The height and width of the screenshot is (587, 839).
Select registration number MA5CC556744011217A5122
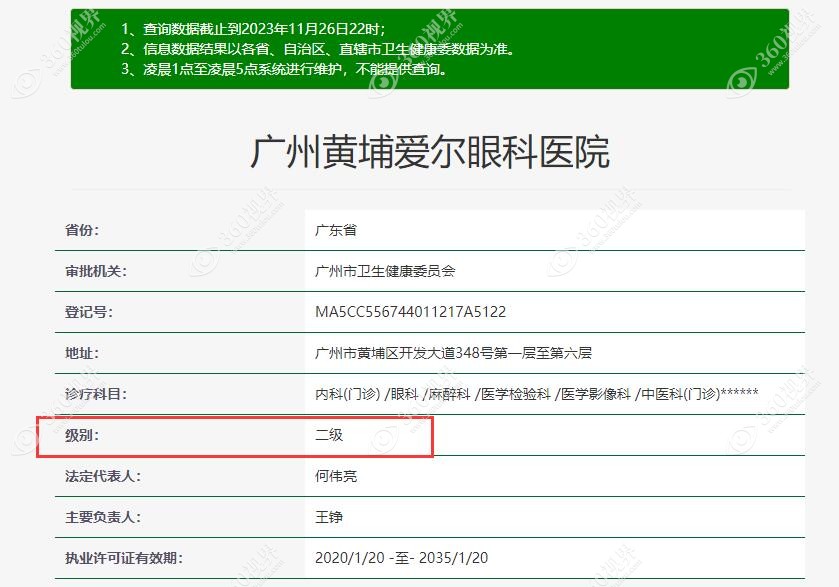coord(410,312)
